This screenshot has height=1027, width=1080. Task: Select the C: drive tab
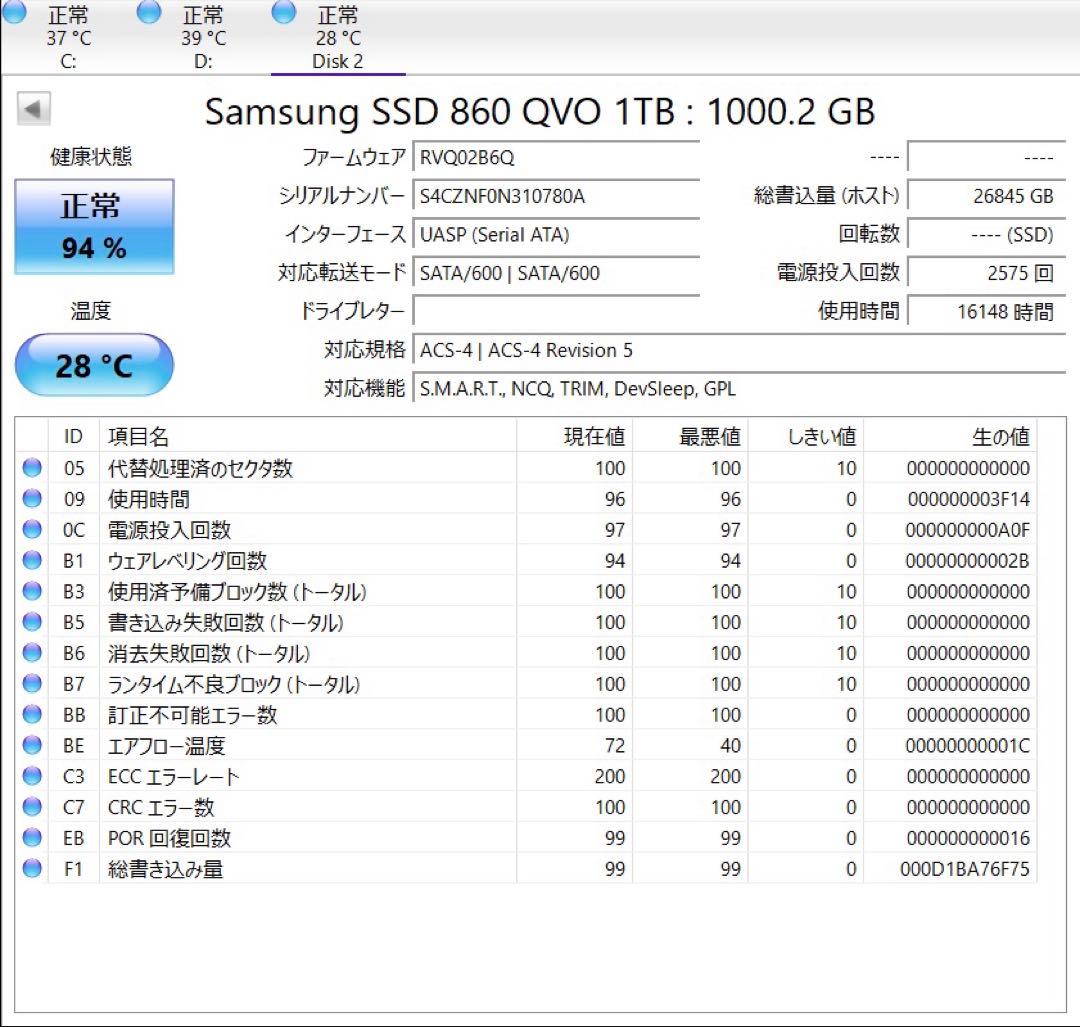coord(68,37)
